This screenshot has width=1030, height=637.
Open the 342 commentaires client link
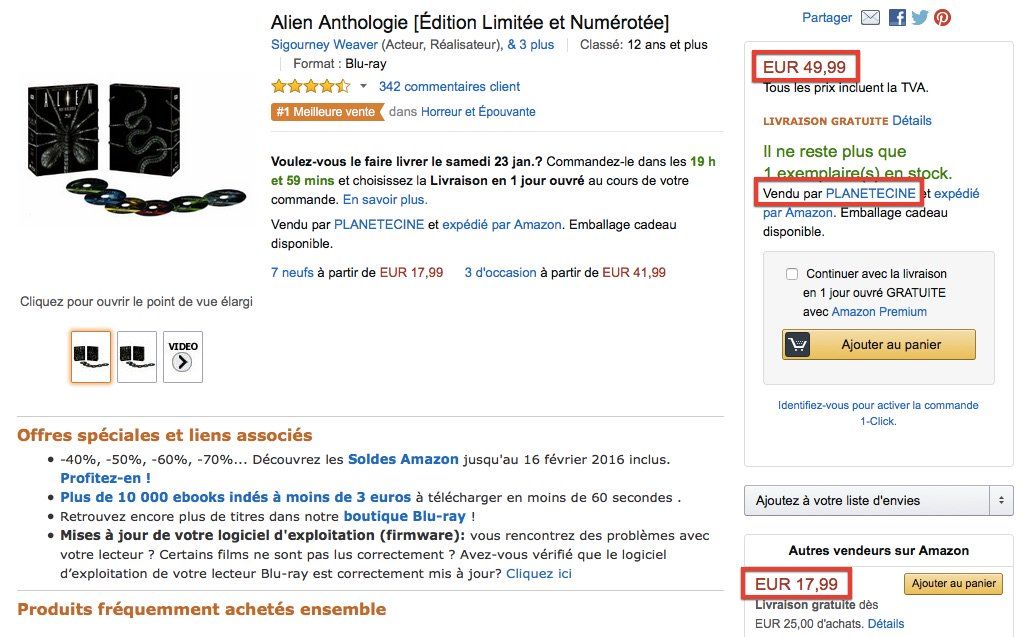(x=449, y=87)
